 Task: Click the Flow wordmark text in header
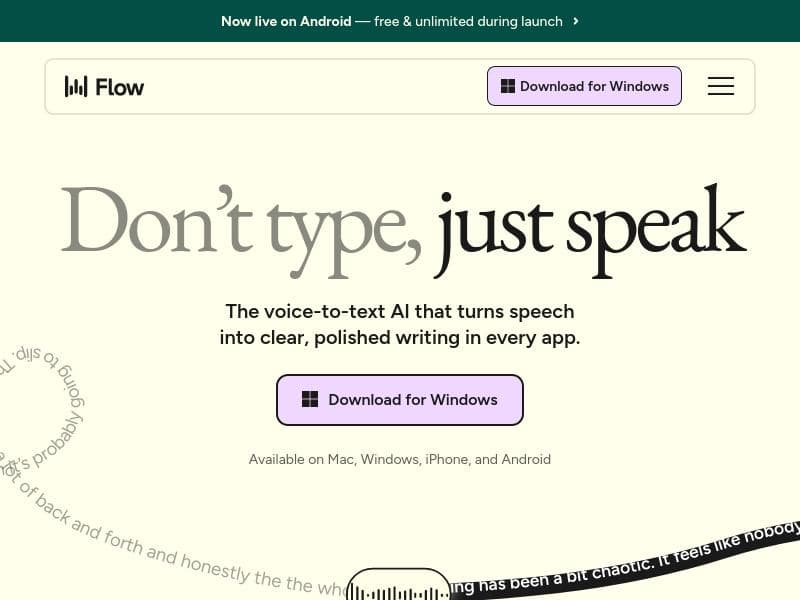pyautogui.click(x=120, y=87)
